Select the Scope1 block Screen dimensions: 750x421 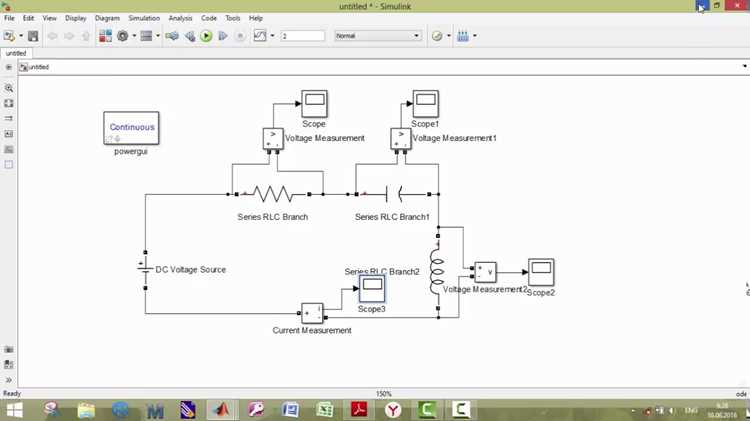426,104
